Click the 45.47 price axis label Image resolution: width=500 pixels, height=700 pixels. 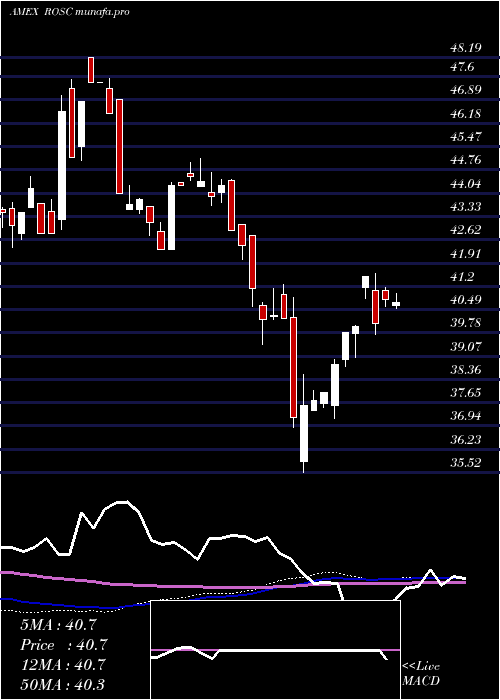[466, 137]
